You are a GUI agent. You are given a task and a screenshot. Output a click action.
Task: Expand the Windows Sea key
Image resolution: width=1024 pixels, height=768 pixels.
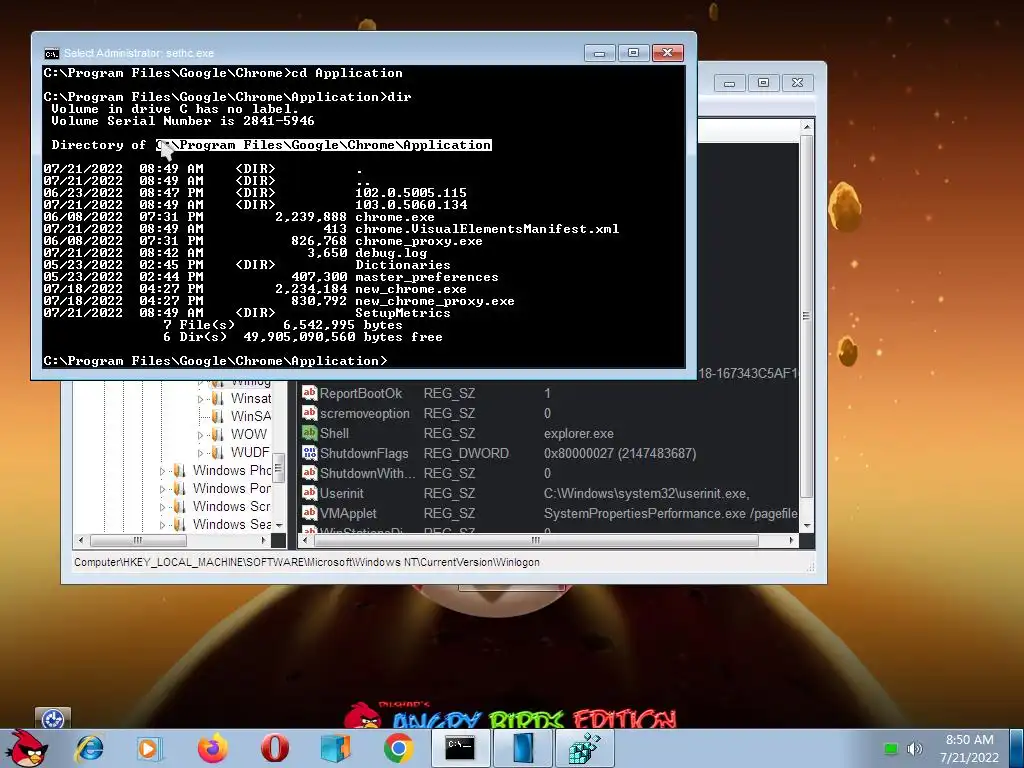162,525
